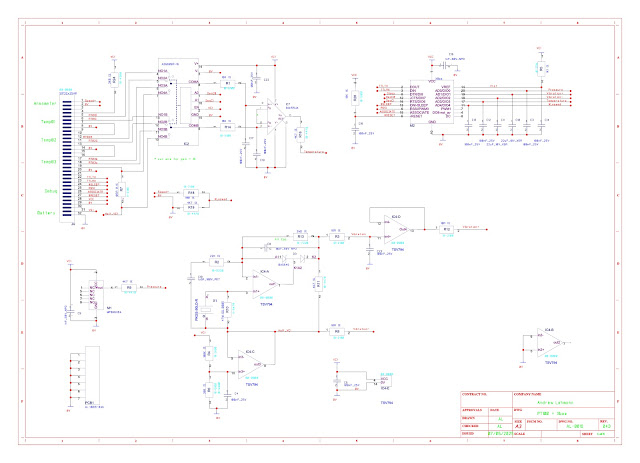This screenshot has width=640, height=463.
Task: Select the IC4:E power supply block
Action: point(385,381)
